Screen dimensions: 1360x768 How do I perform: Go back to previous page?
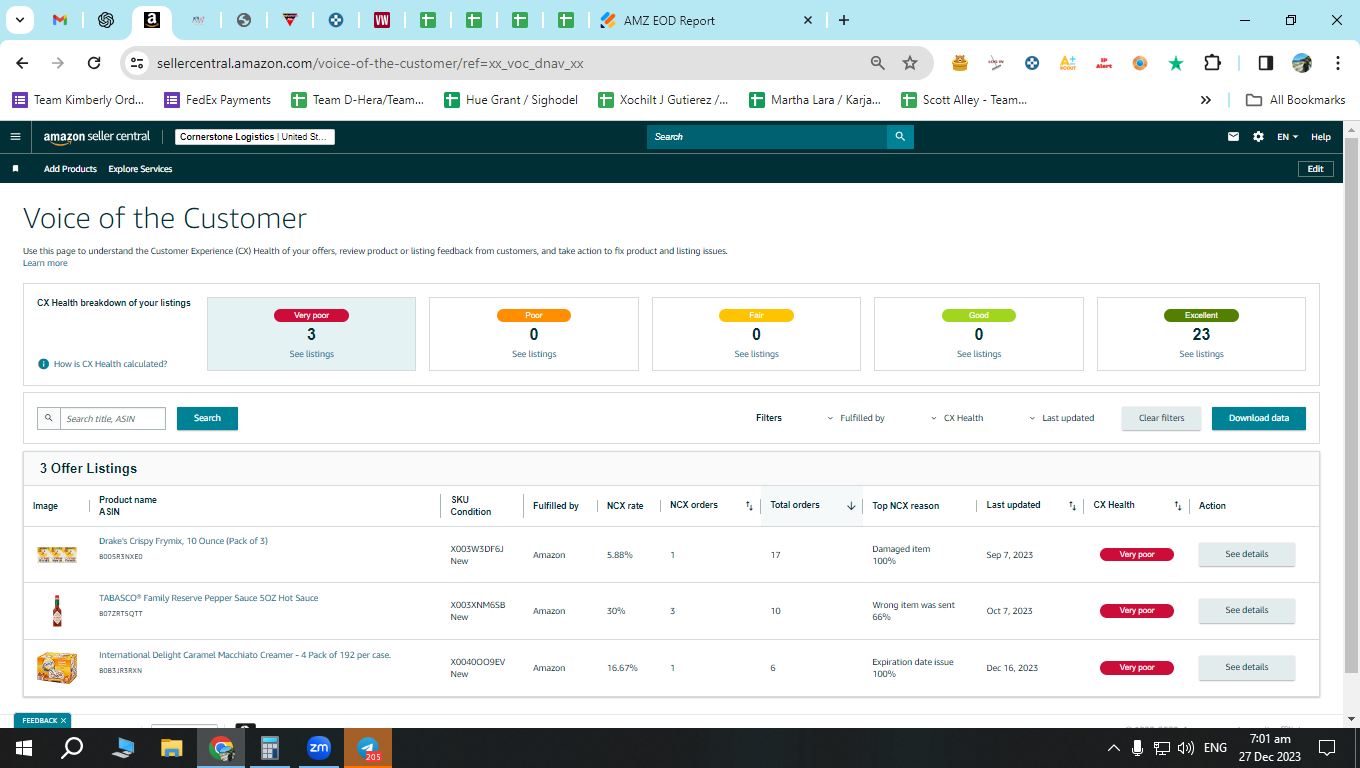[x=22, y=63]
